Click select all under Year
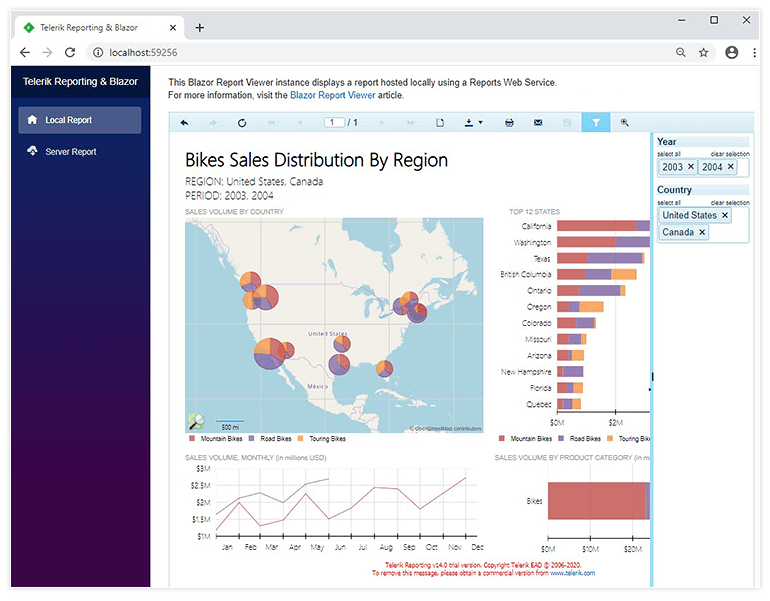The width and height of the screenshot is (770, 601). coord(669,154)
